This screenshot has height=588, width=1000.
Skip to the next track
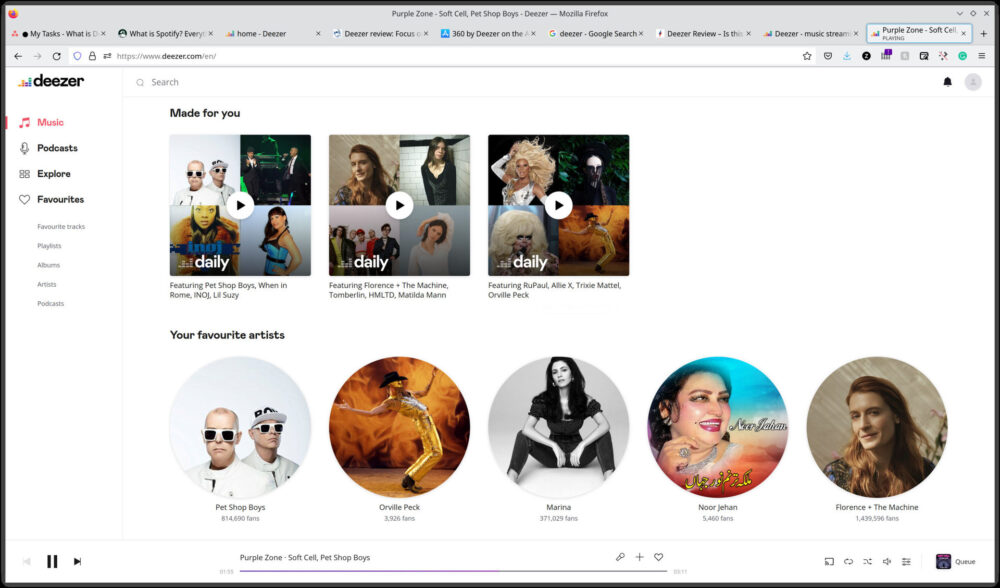(77, 562)
